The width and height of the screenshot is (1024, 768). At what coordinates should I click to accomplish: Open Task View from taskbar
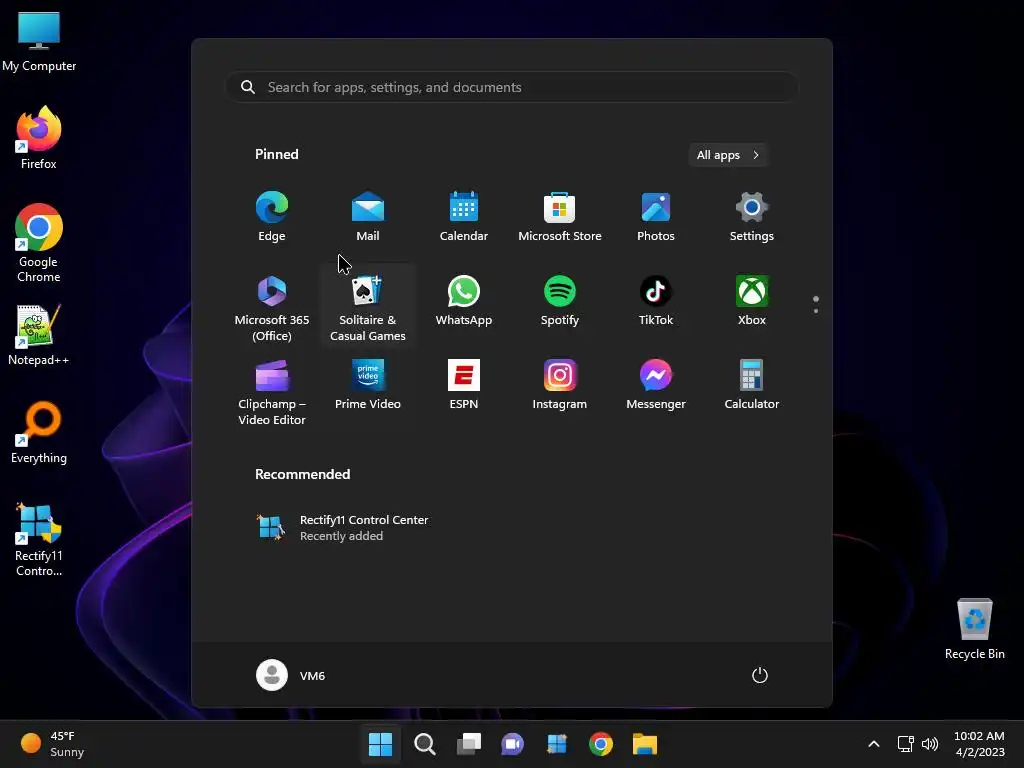469,744
